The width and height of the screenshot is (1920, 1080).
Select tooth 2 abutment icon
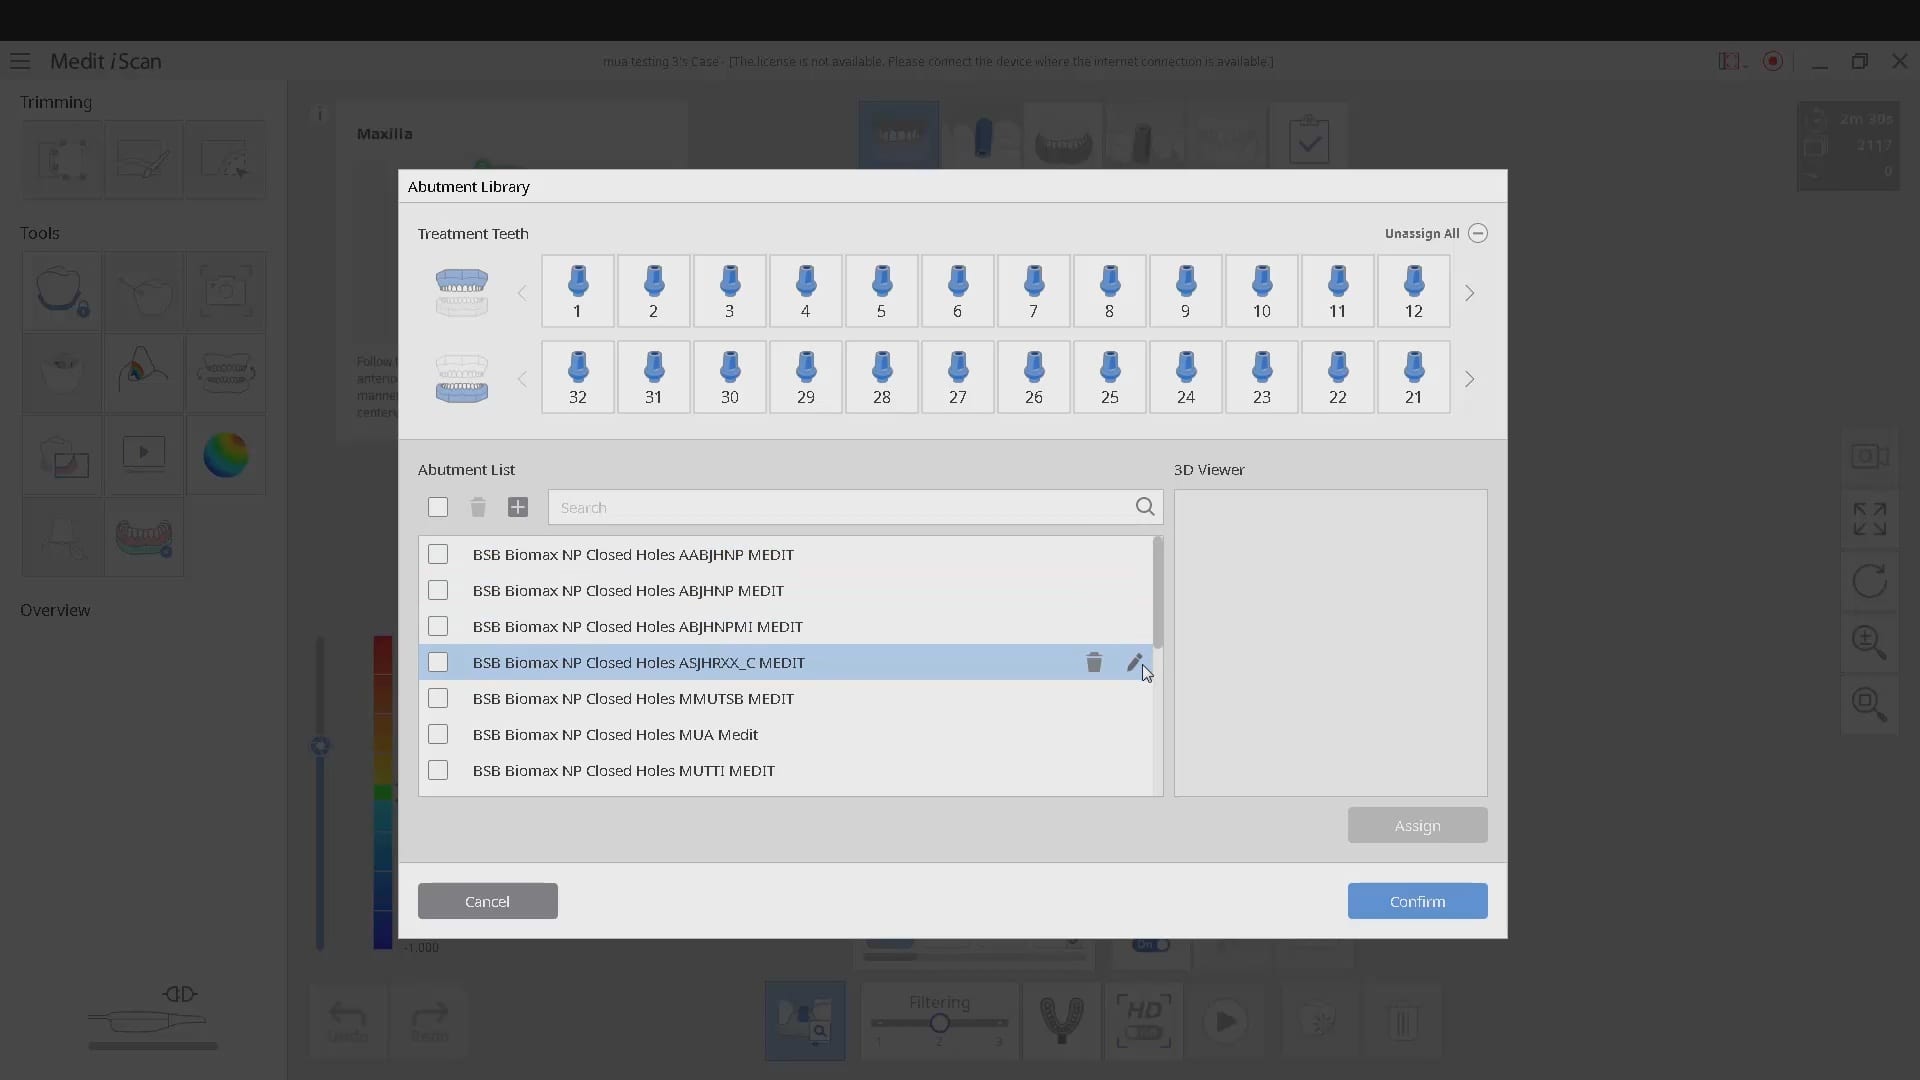[653, 291]
